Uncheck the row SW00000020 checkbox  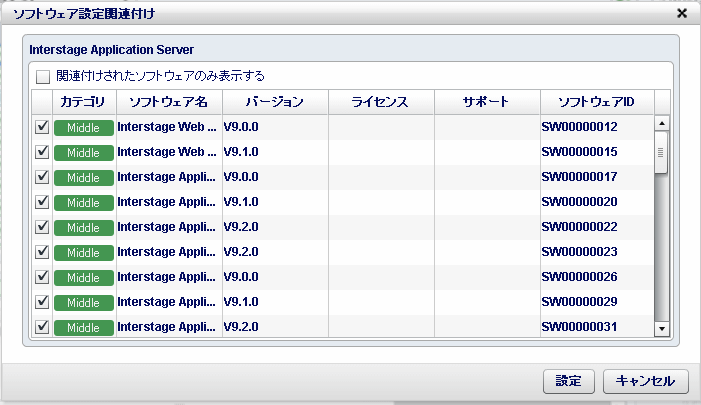(42, 202)
